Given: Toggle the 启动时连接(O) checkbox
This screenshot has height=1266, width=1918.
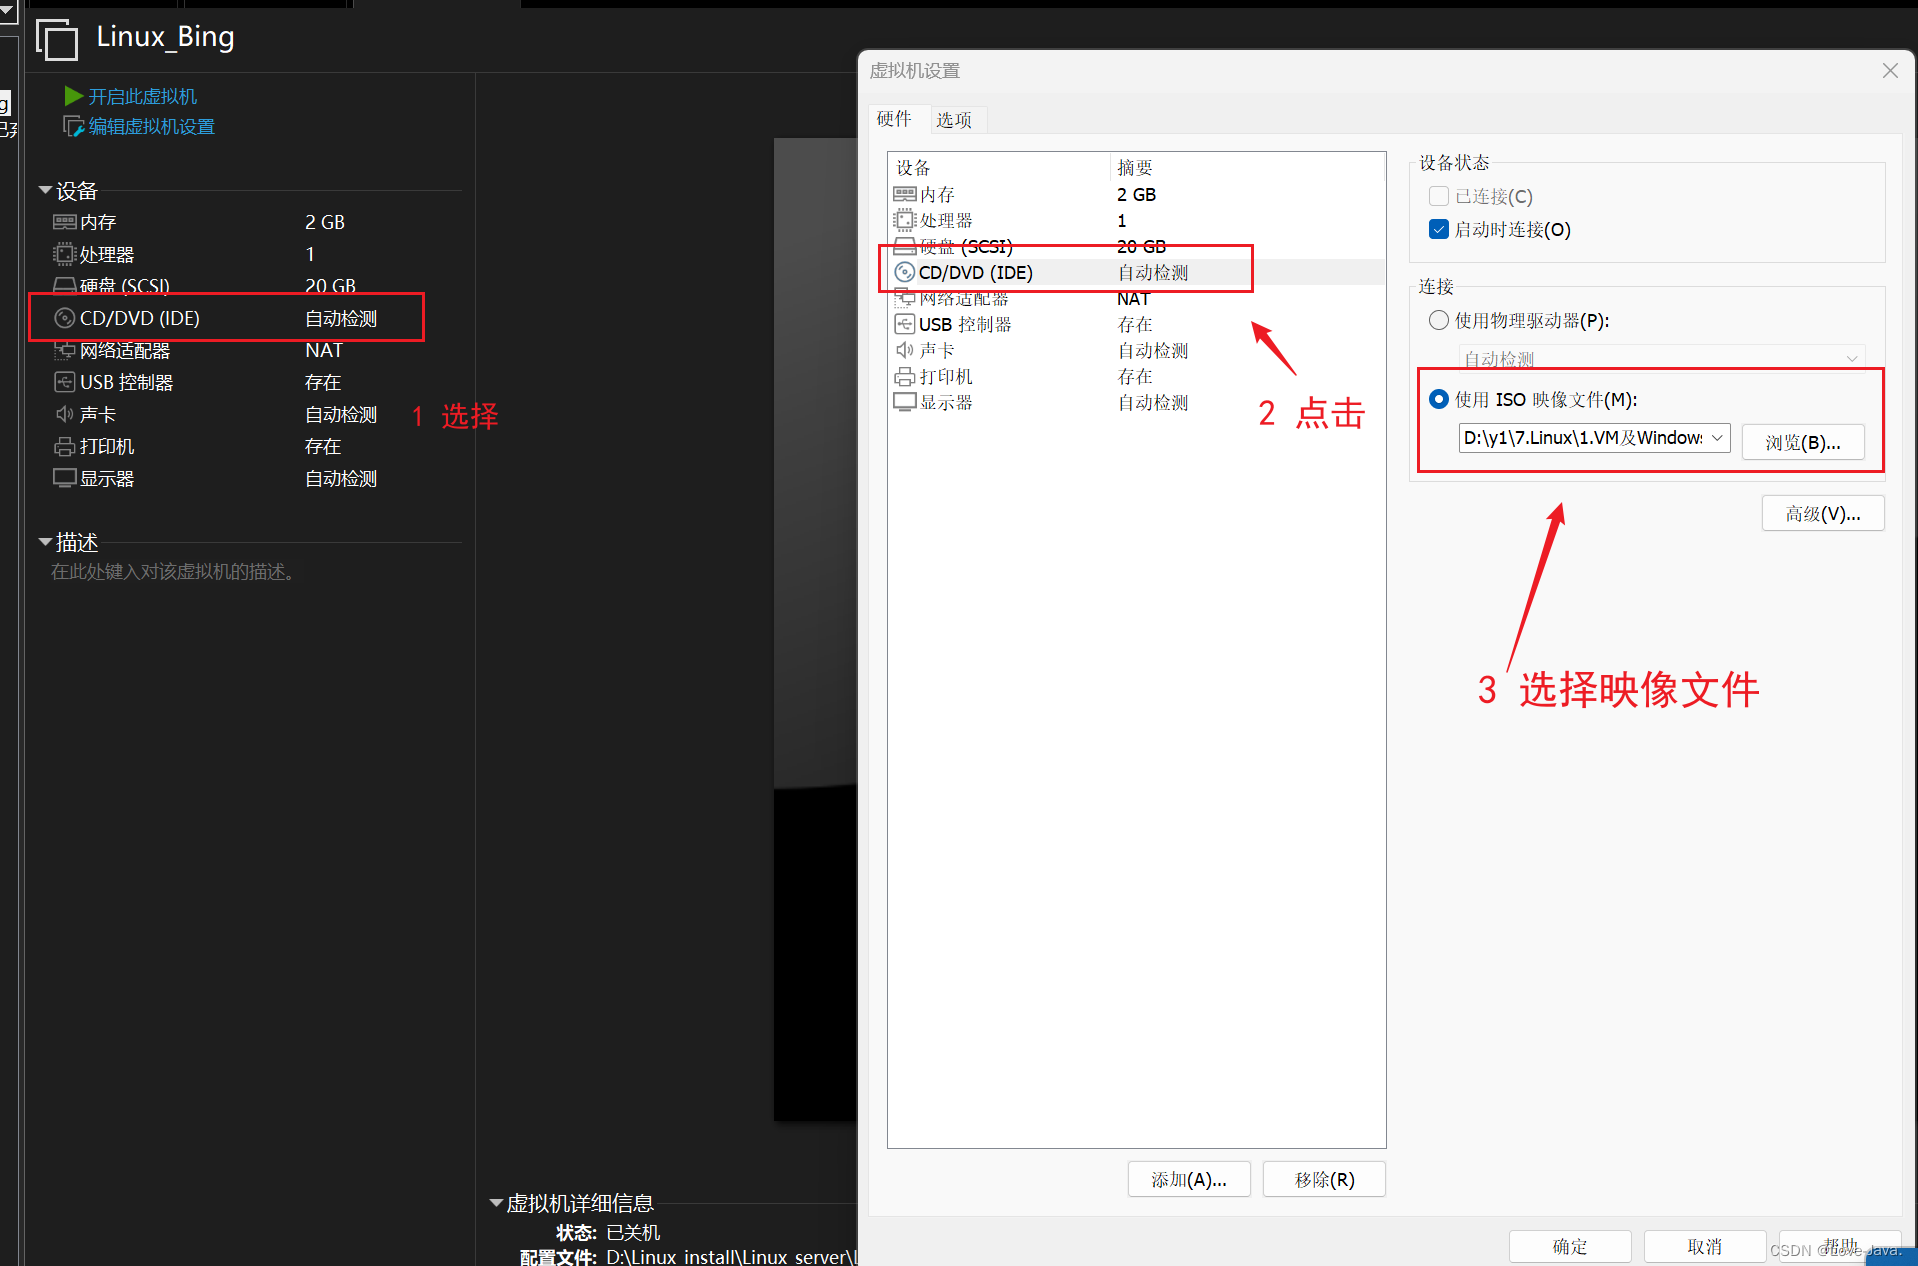Looking at the screenshot, I should click(1439, 229).
